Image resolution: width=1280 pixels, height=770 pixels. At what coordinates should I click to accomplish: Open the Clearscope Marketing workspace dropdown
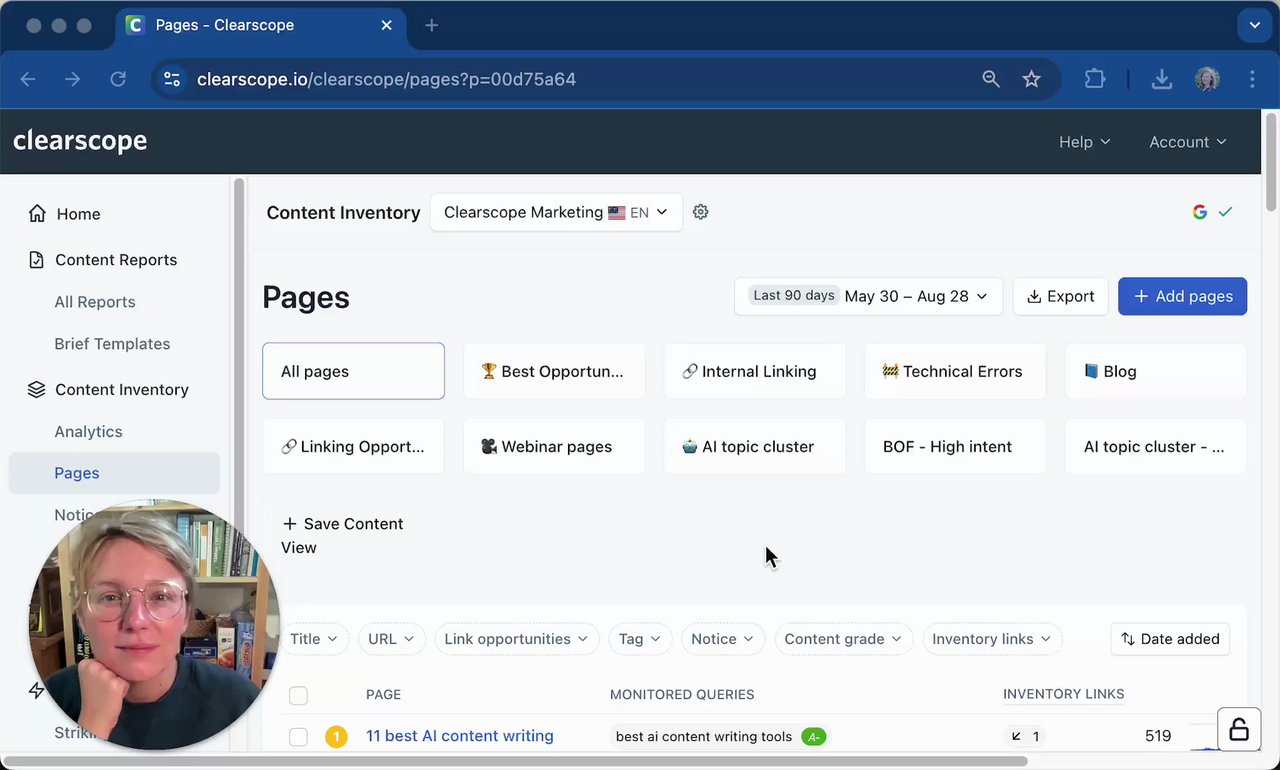[x=556, y=212]
